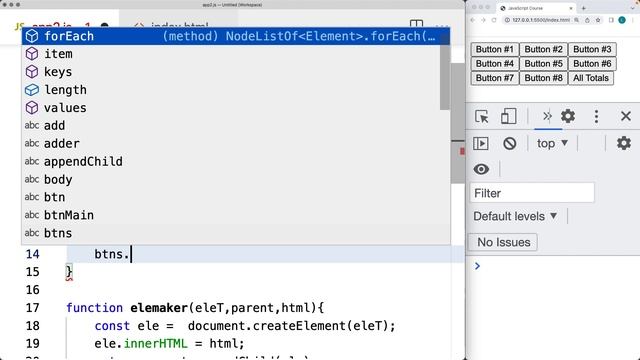Open the browser profile avatar
The width and height of the screenshot is (640, 360).
(x=622, y=20)
